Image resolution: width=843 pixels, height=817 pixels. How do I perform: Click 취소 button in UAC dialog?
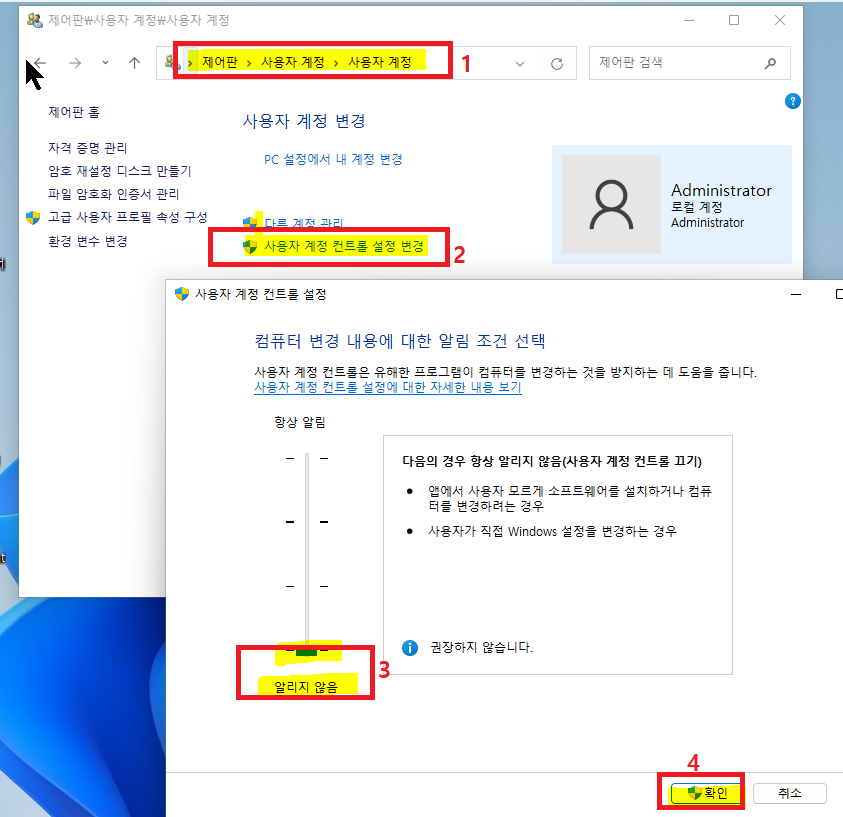(790, 793)
